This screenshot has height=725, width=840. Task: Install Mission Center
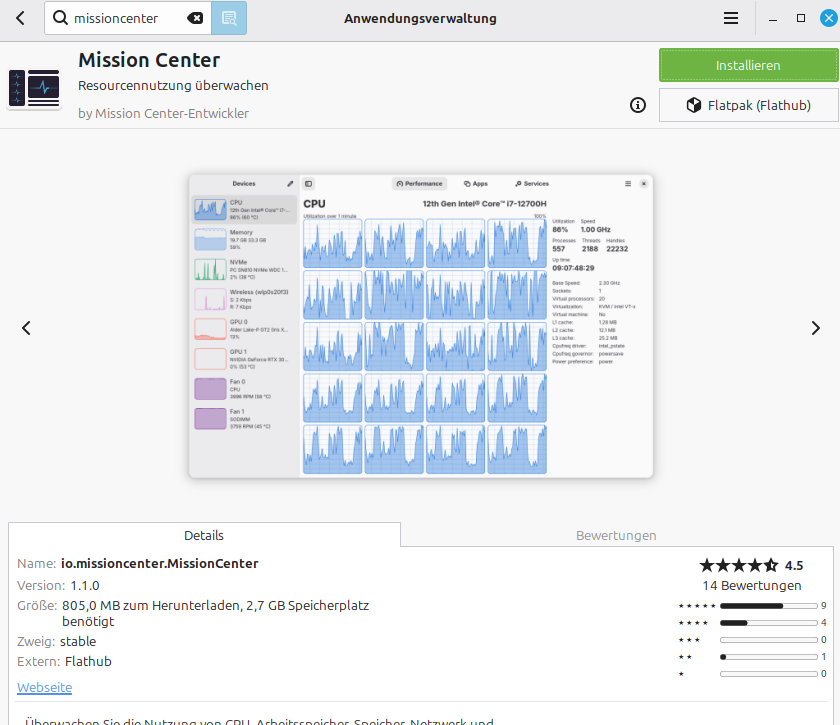coord(748,65)
